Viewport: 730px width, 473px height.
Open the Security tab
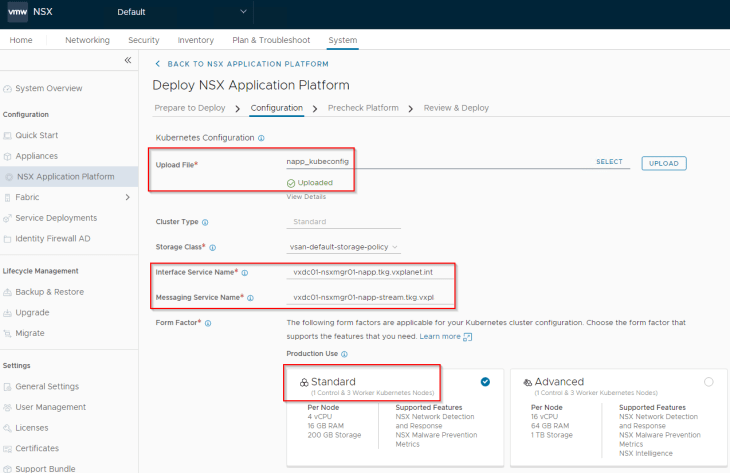coord(144,40)
